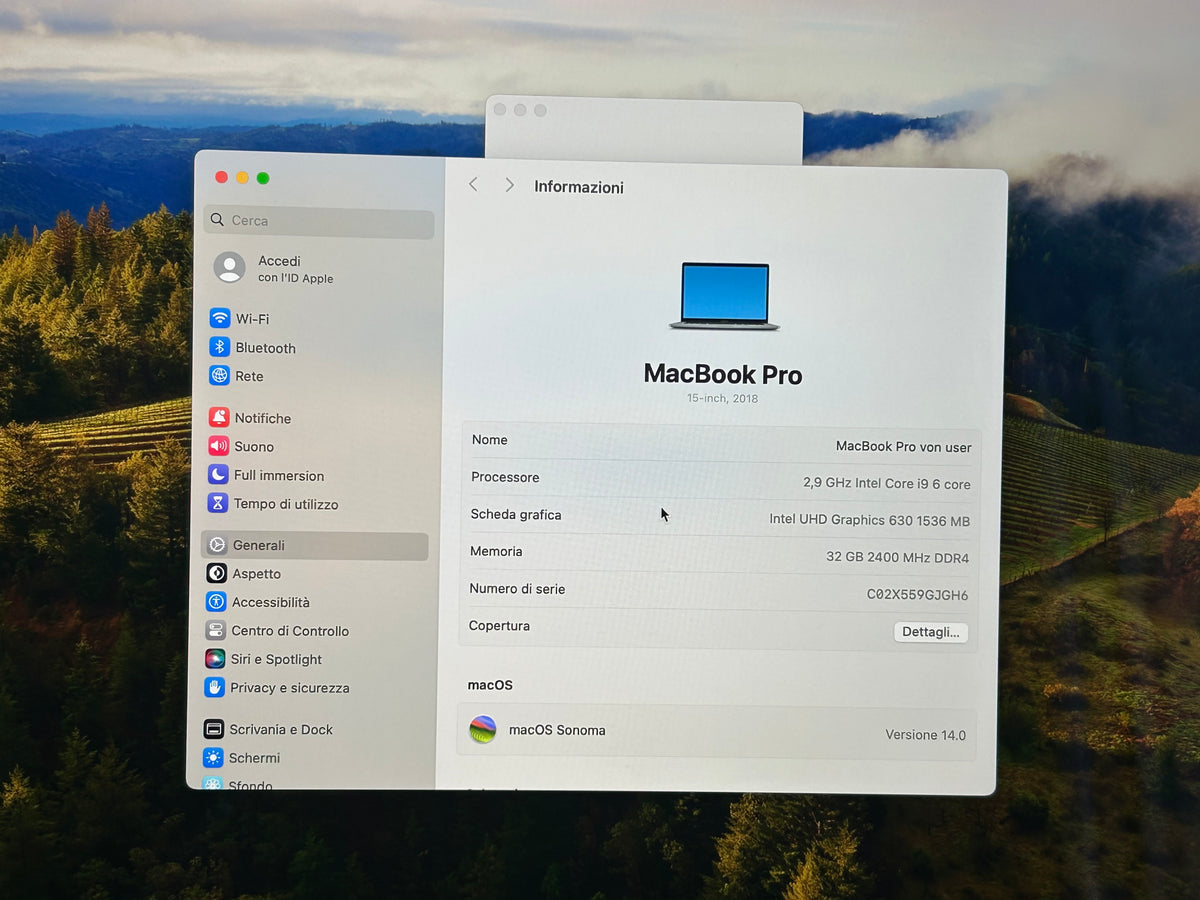Click the 32 GB 2400 MHz DDR4 value

897,558
